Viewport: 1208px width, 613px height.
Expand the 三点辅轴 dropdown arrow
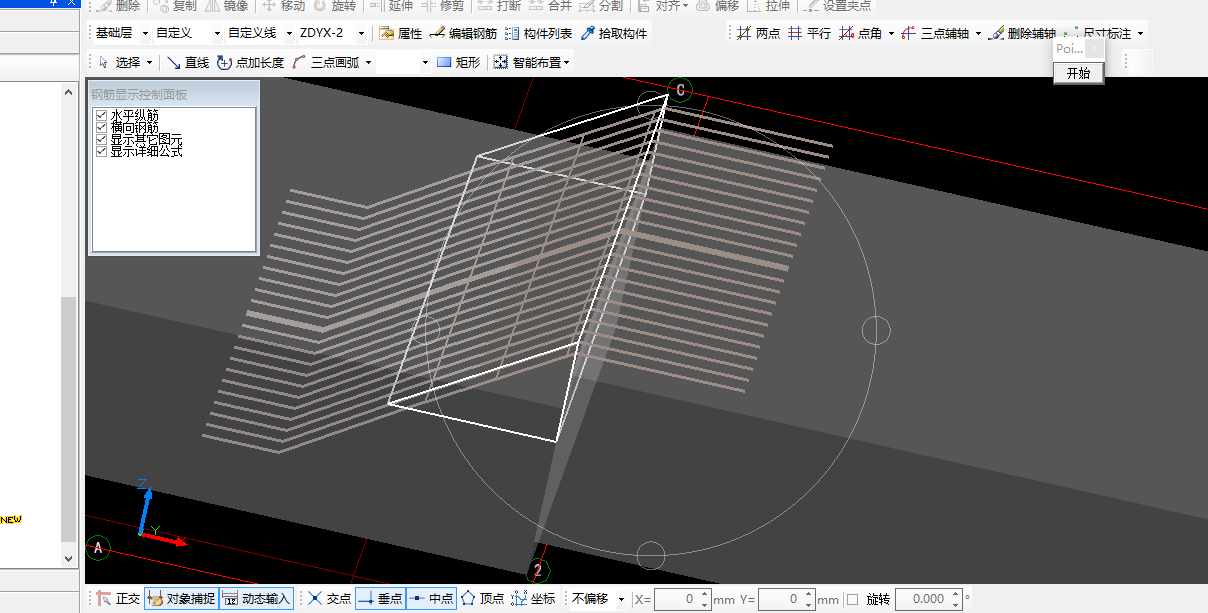pos(978,33)
